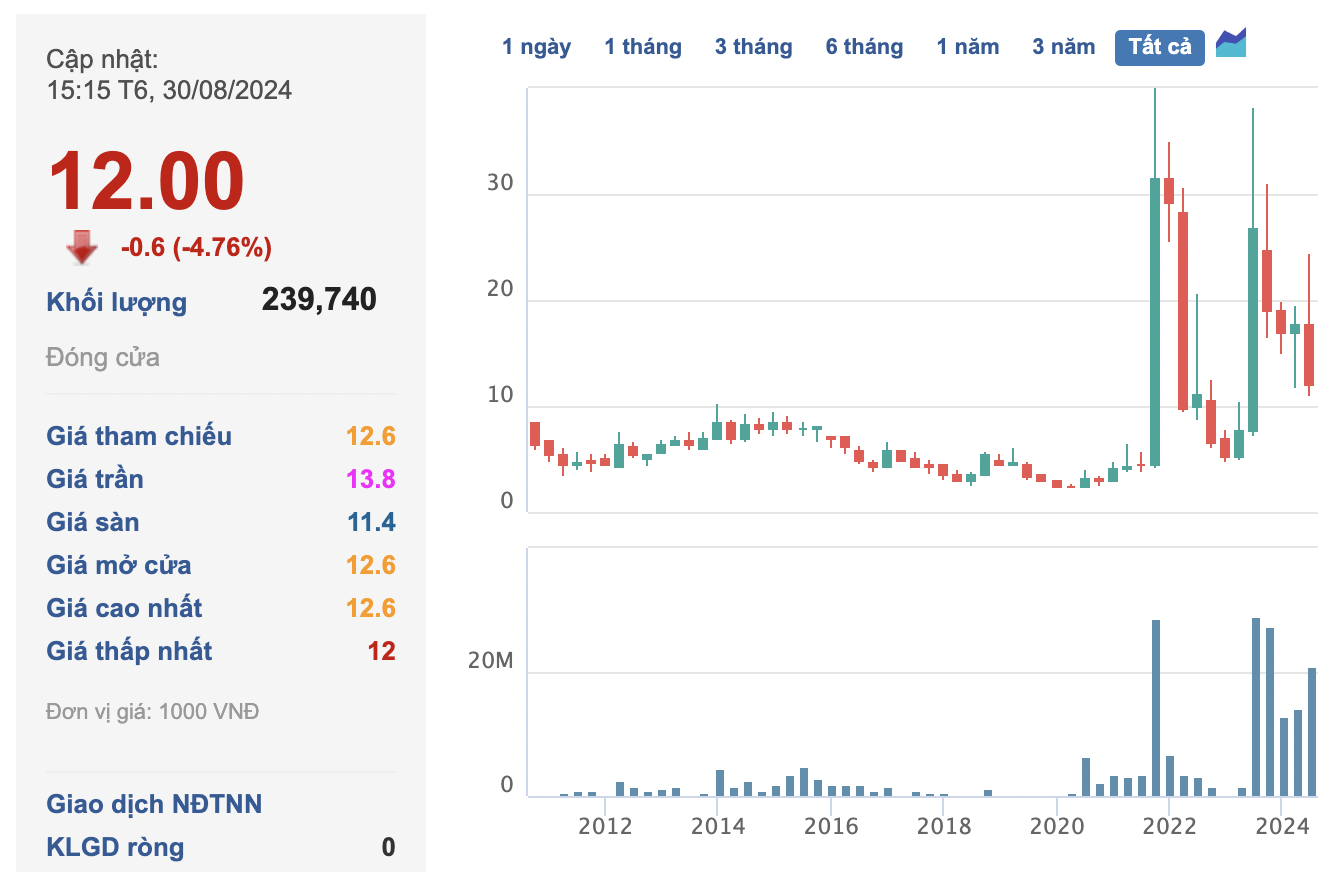Click the 'Giao dịch NĐTNN' heading
The width and height of the screenshot is (1336, 872).
click(154, 804)
